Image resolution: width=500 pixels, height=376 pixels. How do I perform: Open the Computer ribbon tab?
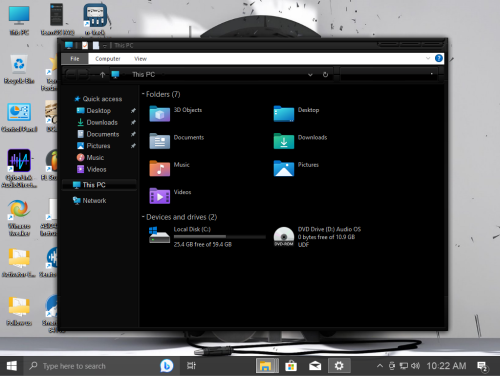(108, 59)
